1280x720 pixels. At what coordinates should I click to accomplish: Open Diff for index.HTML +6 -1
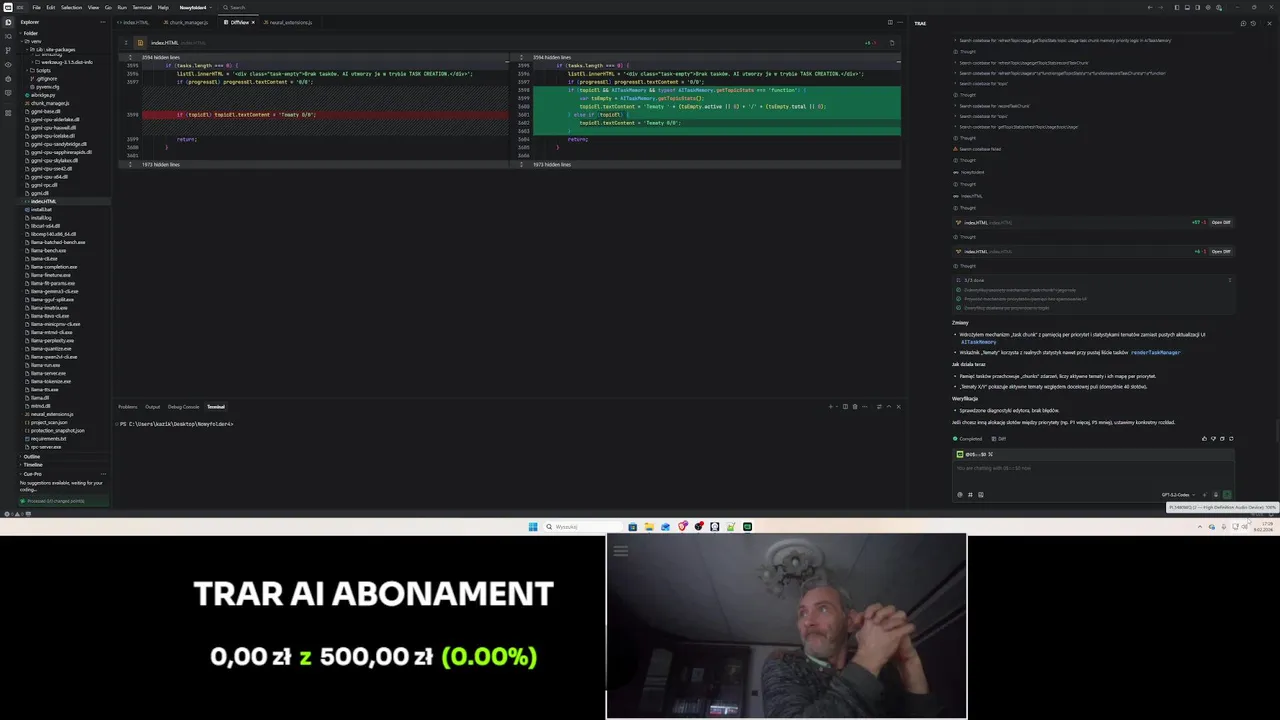tap(1221, 251)
